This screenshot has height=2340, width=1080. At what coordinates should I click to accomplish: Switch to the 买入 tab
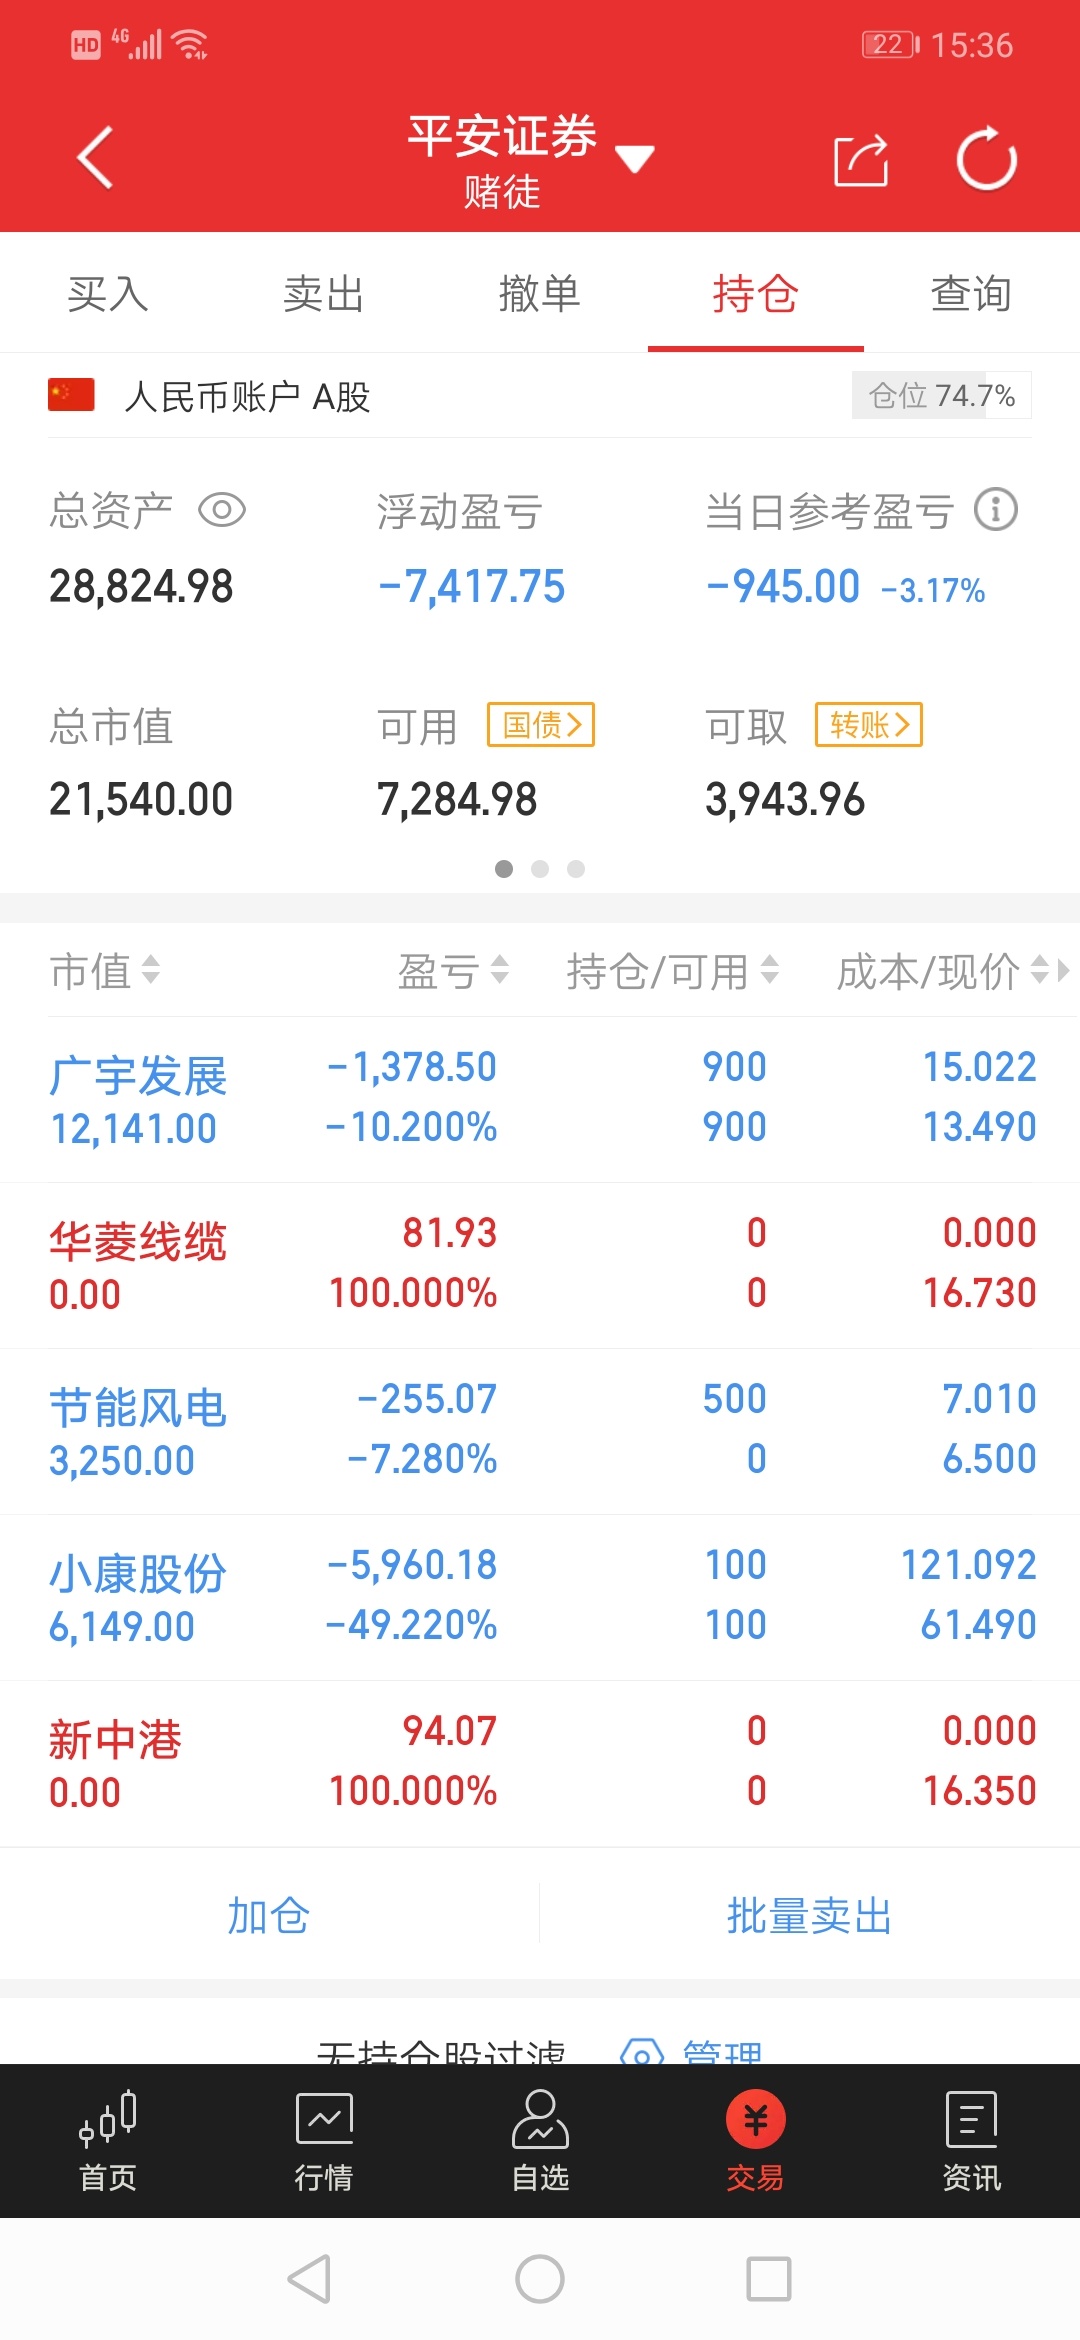click(108, 294)
